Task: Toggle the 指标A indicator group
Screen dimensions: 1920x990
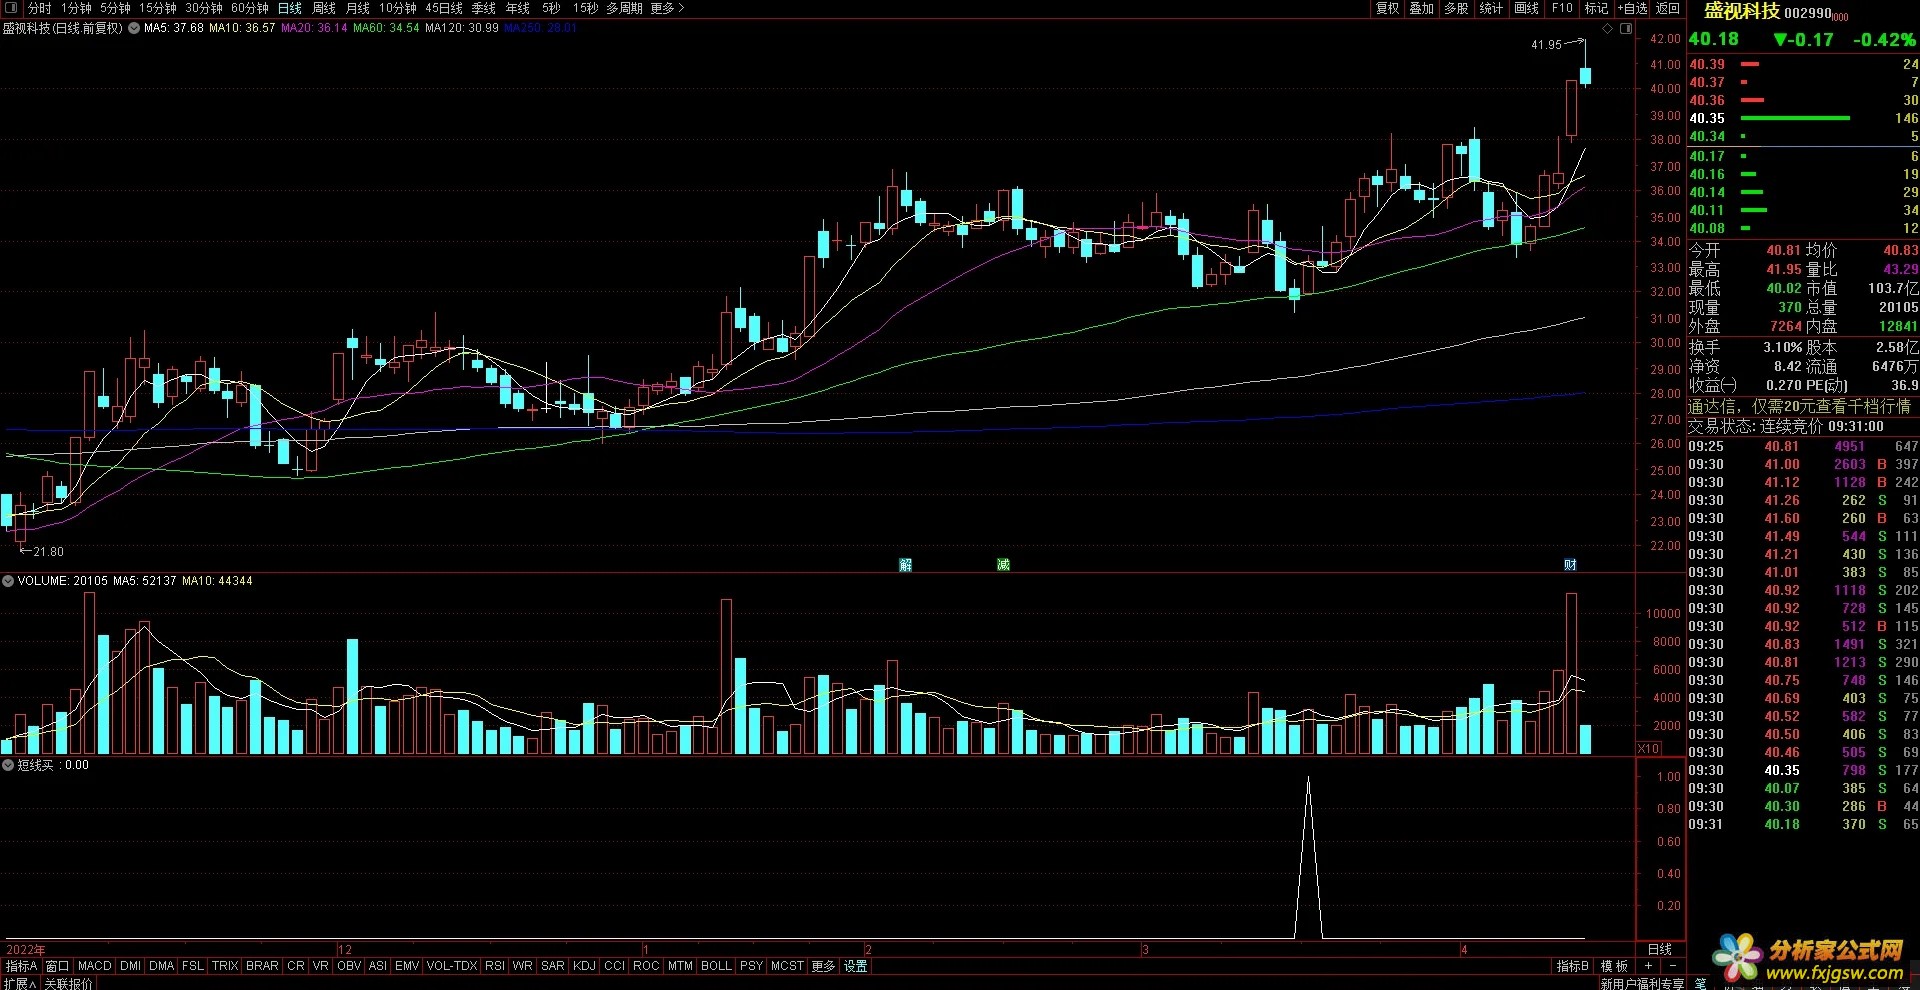Action: 21,966
